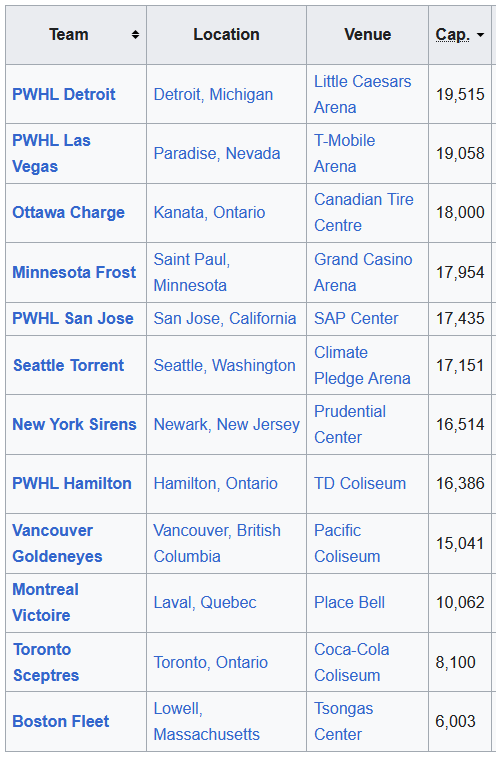
Task: Open the Place Bell venue link
Action: click(349, 603)
